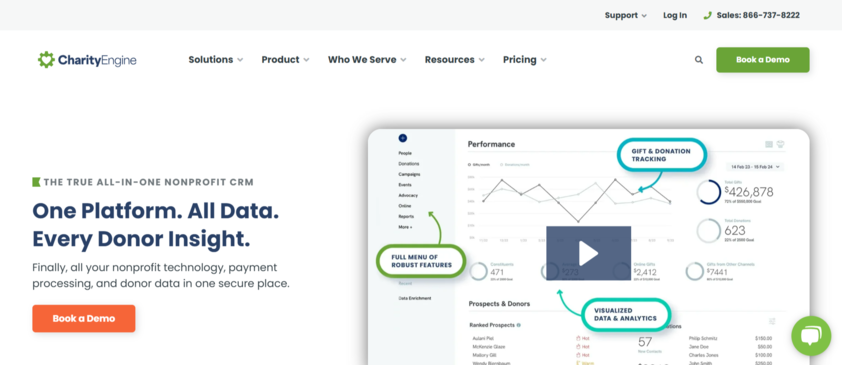Expand the Support dropdown at the top
The image size is (842, 365).
point(626,16)
